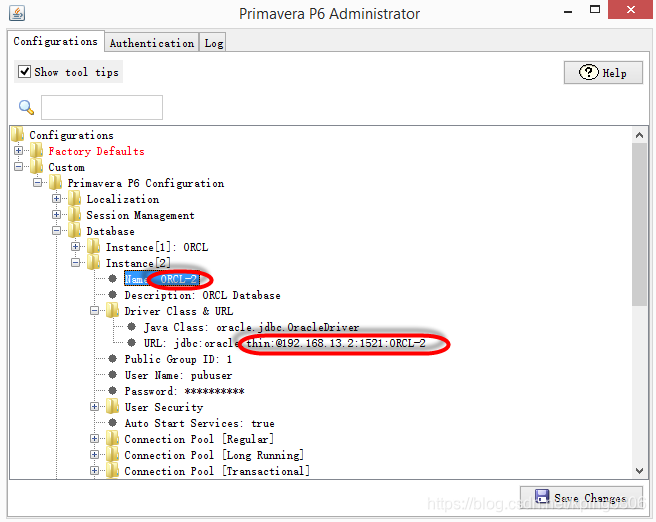Click the Connection Pool [Long Running] folder icon
656x522 pixels.
113,455
